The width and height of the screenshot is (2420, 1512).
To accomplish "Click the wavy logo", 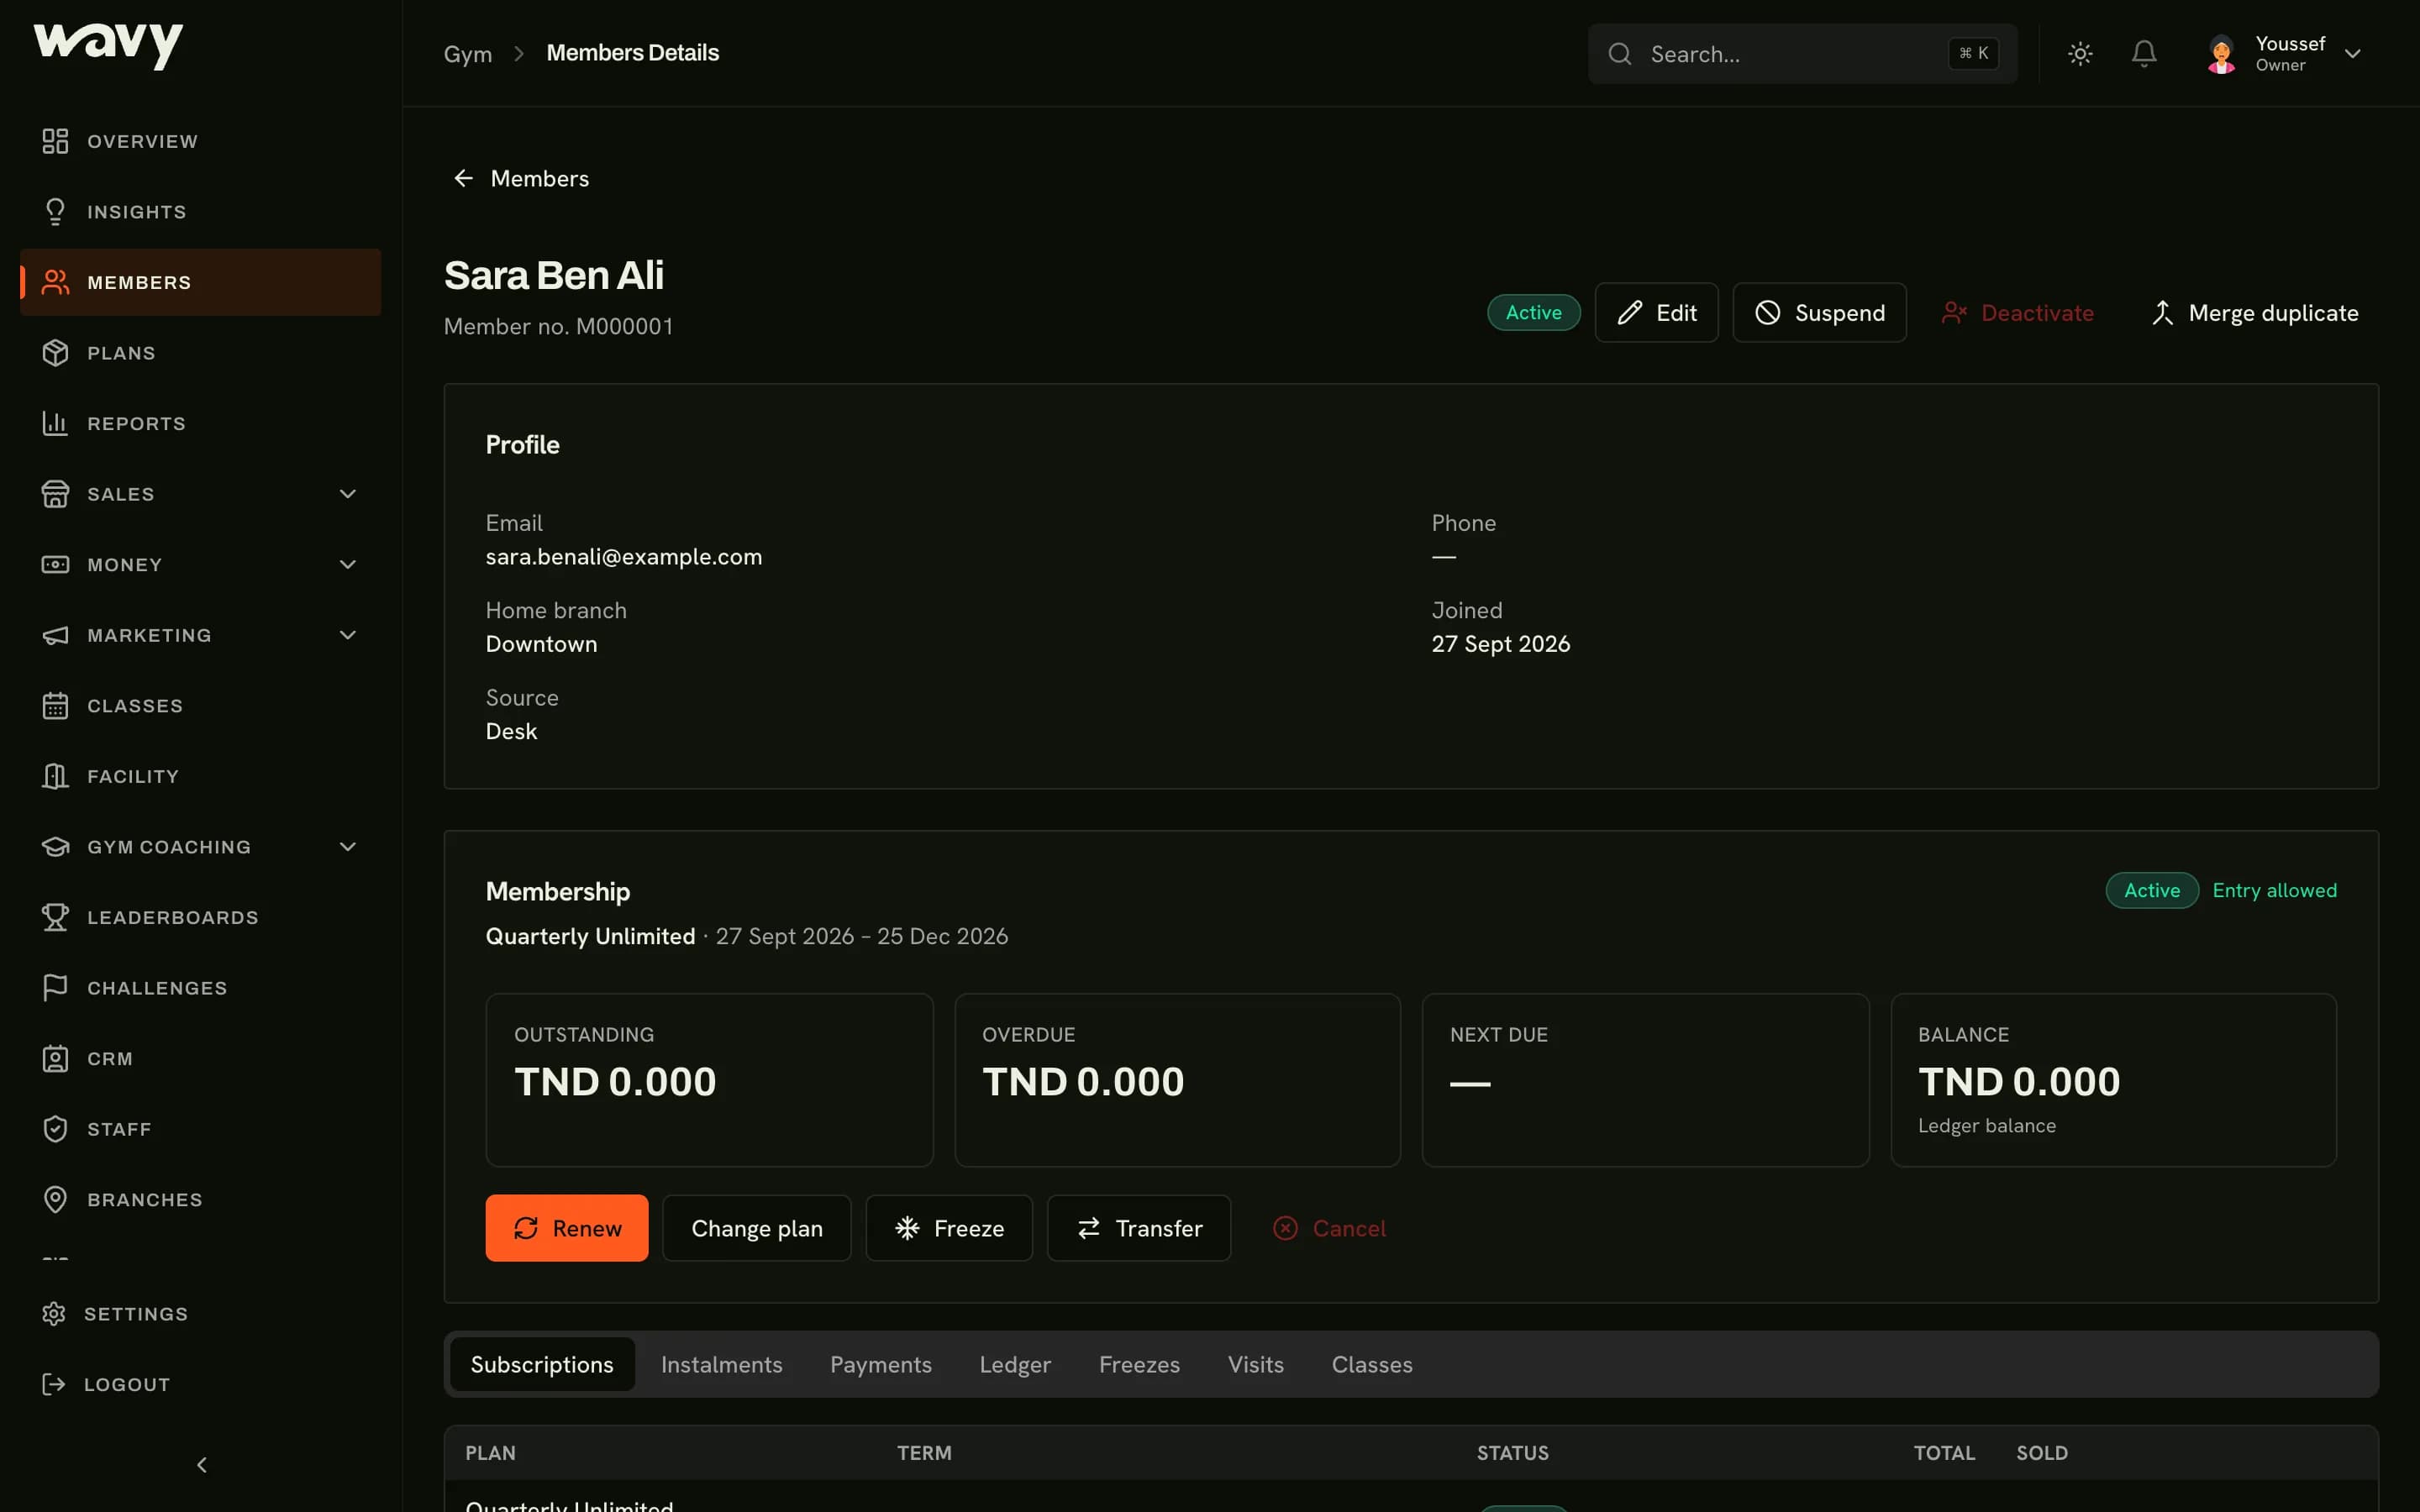I will (108, 45).
